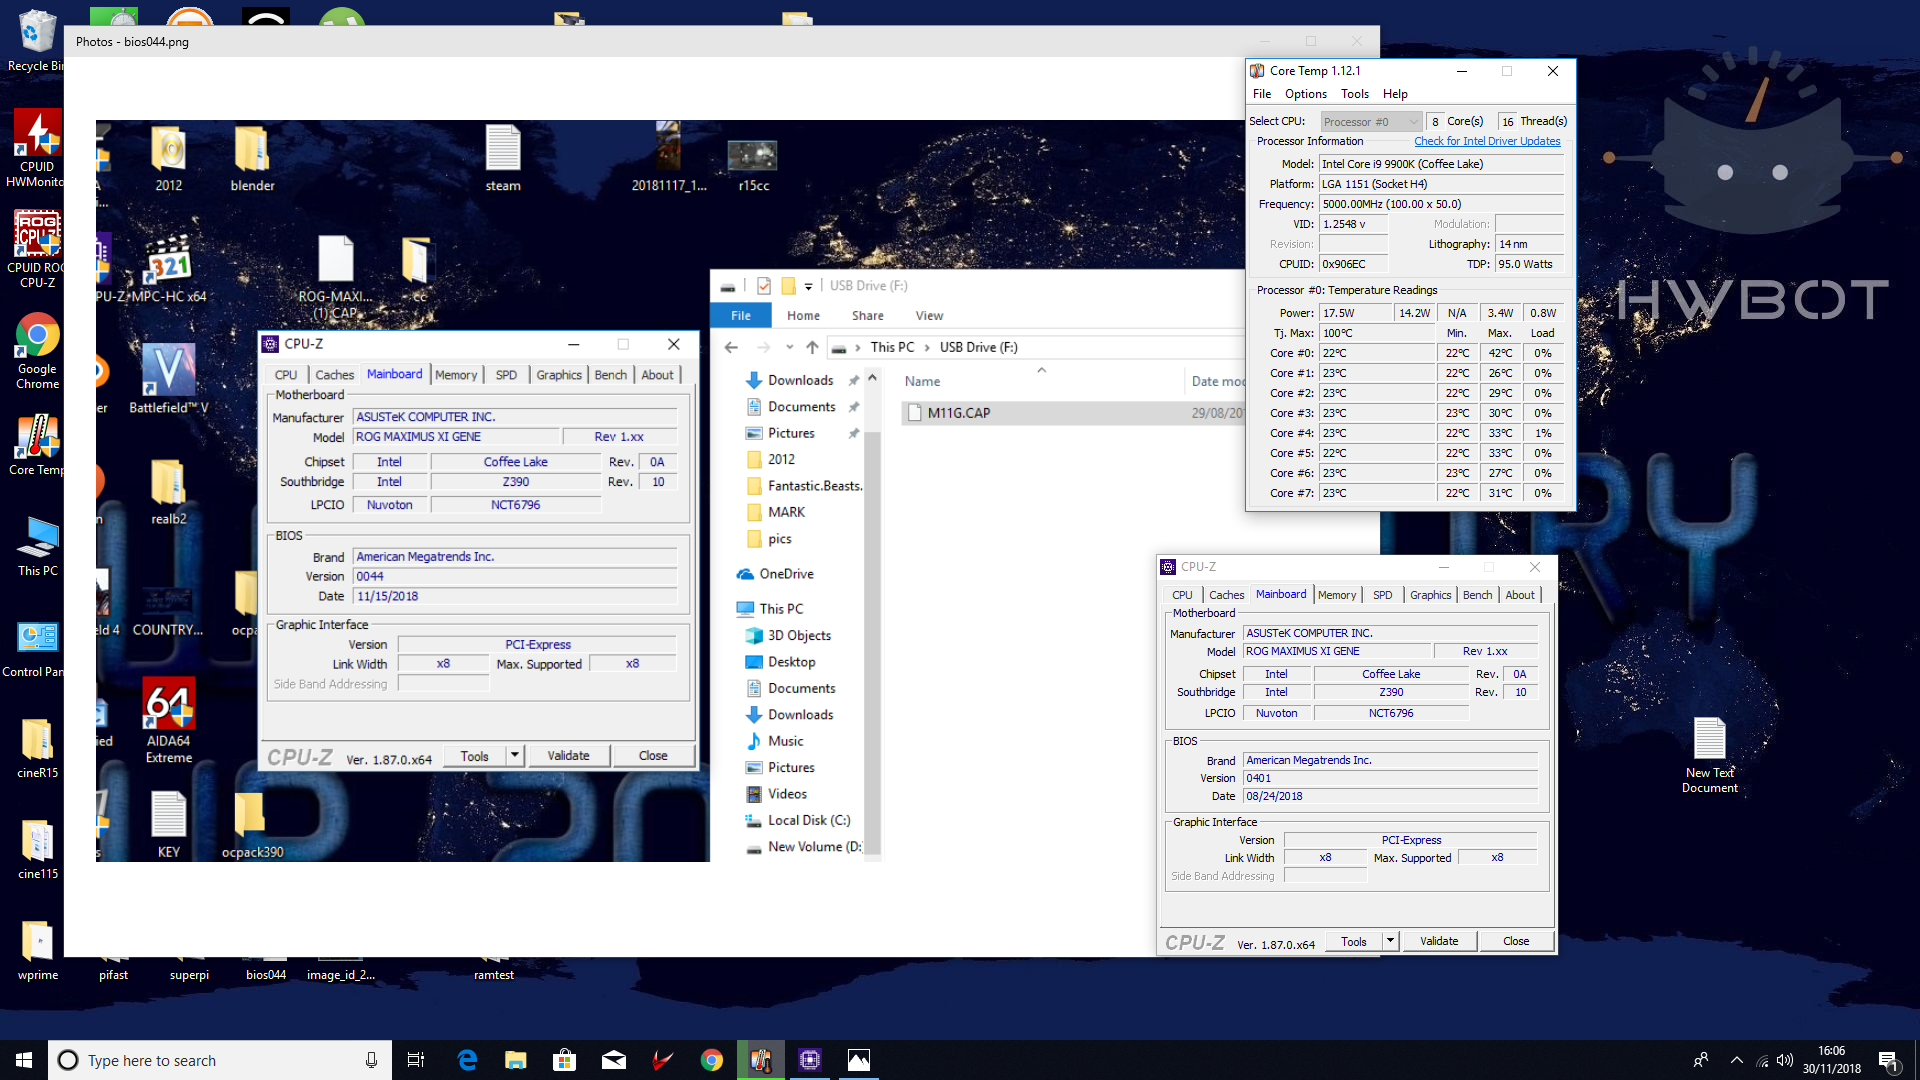This screenshot has height=1080, width=1920.
Task: Open Task View from the taskbar
Action: pos(416,1060)
